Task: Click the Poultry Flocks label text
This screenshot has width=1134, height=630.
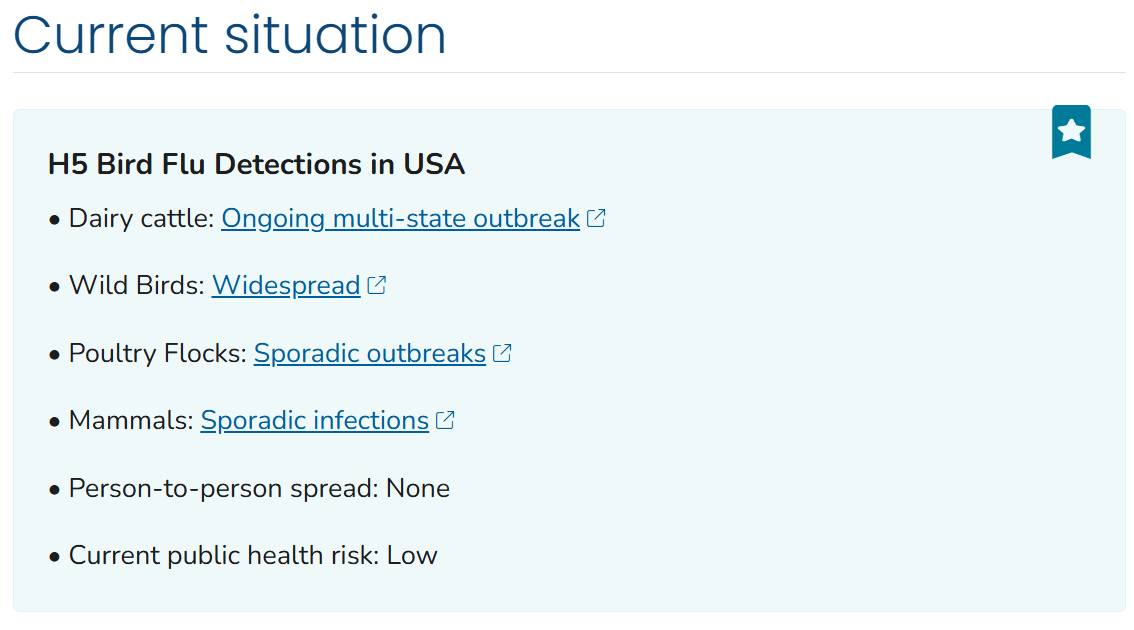Action: (x=158, y=354)
